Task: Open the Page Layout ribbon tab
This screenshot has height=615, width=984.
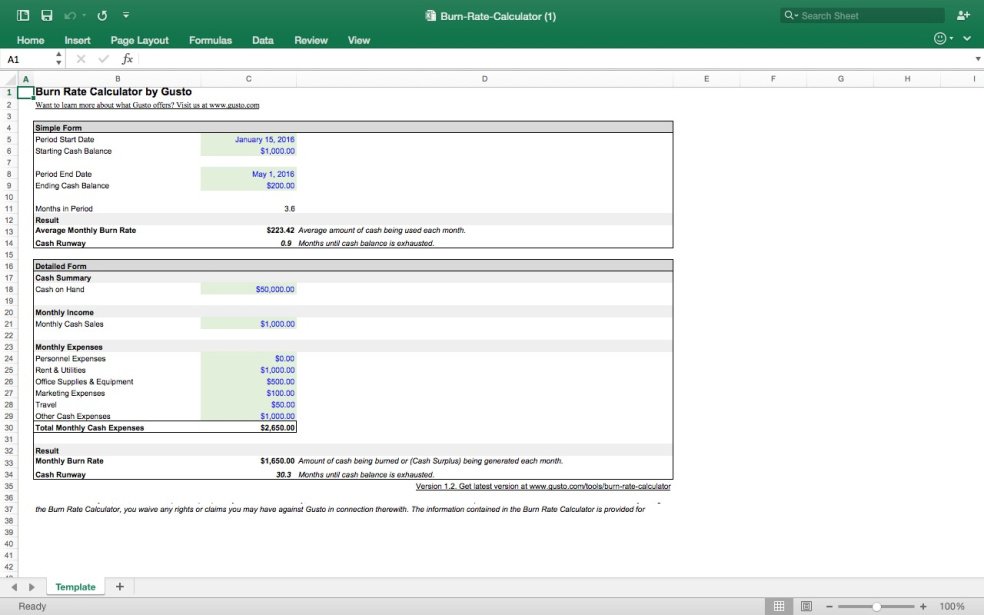Action: tap(139, 40)
